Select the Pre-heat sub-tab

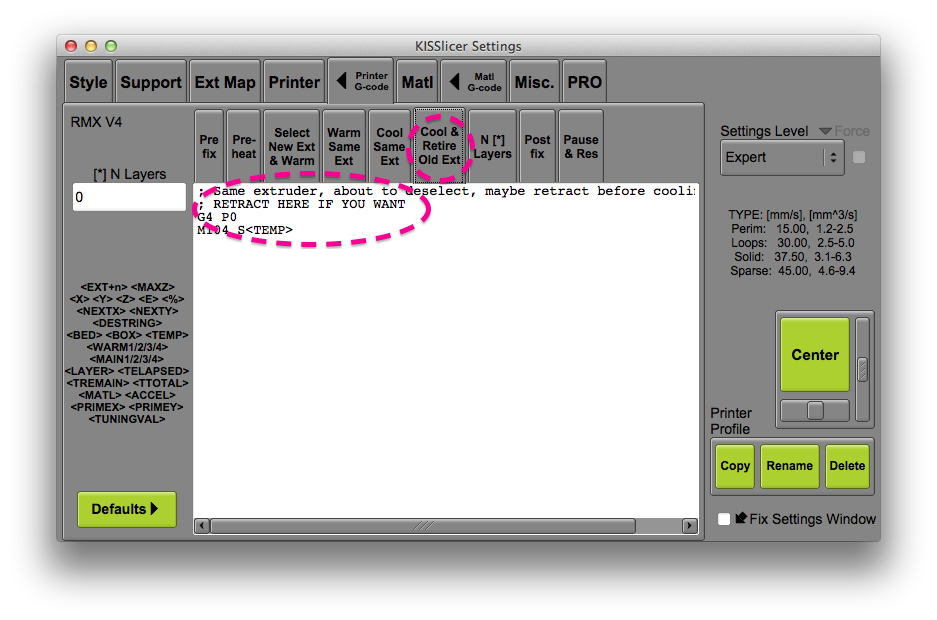[244, 146]
